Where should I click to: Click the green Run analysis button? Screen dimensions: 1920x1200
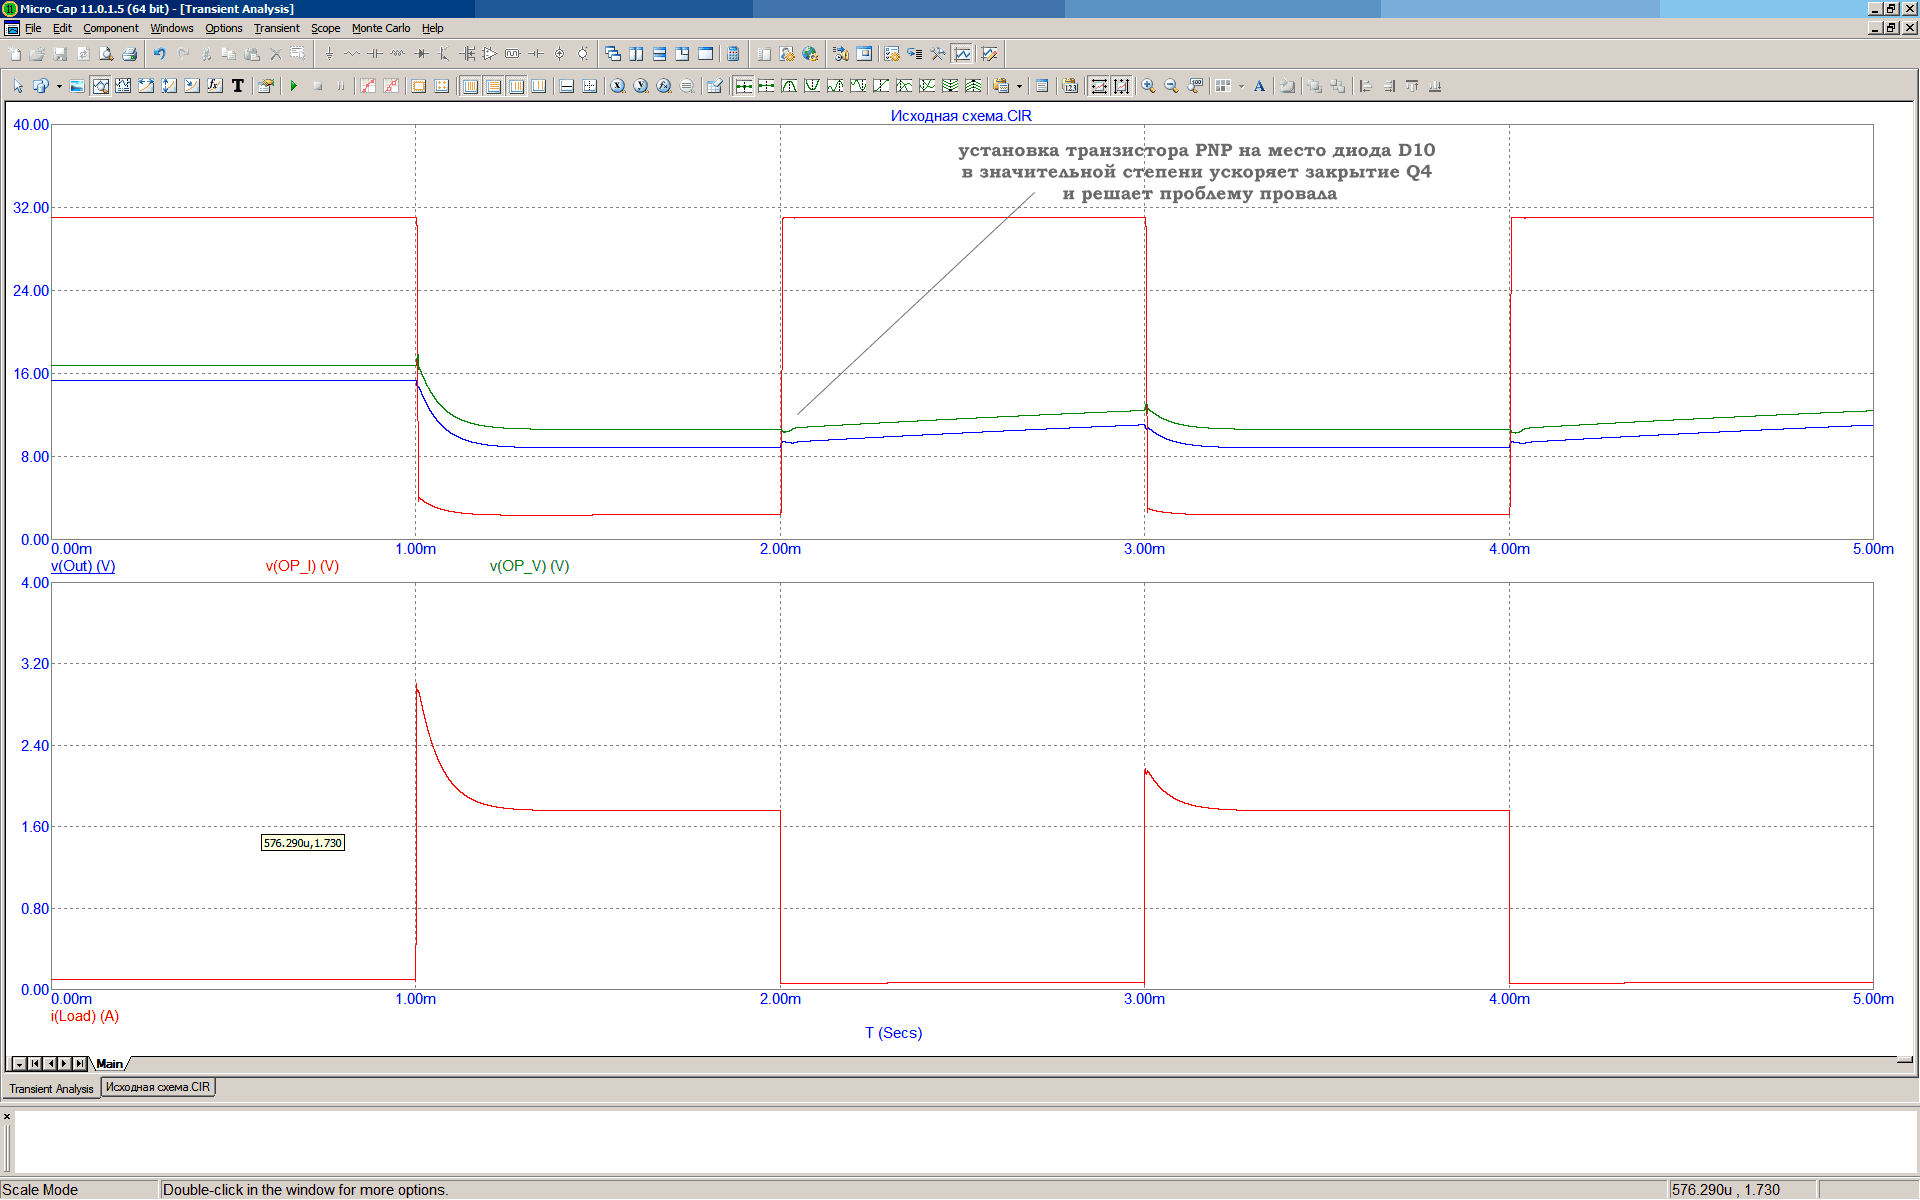(x=294, y=87)
